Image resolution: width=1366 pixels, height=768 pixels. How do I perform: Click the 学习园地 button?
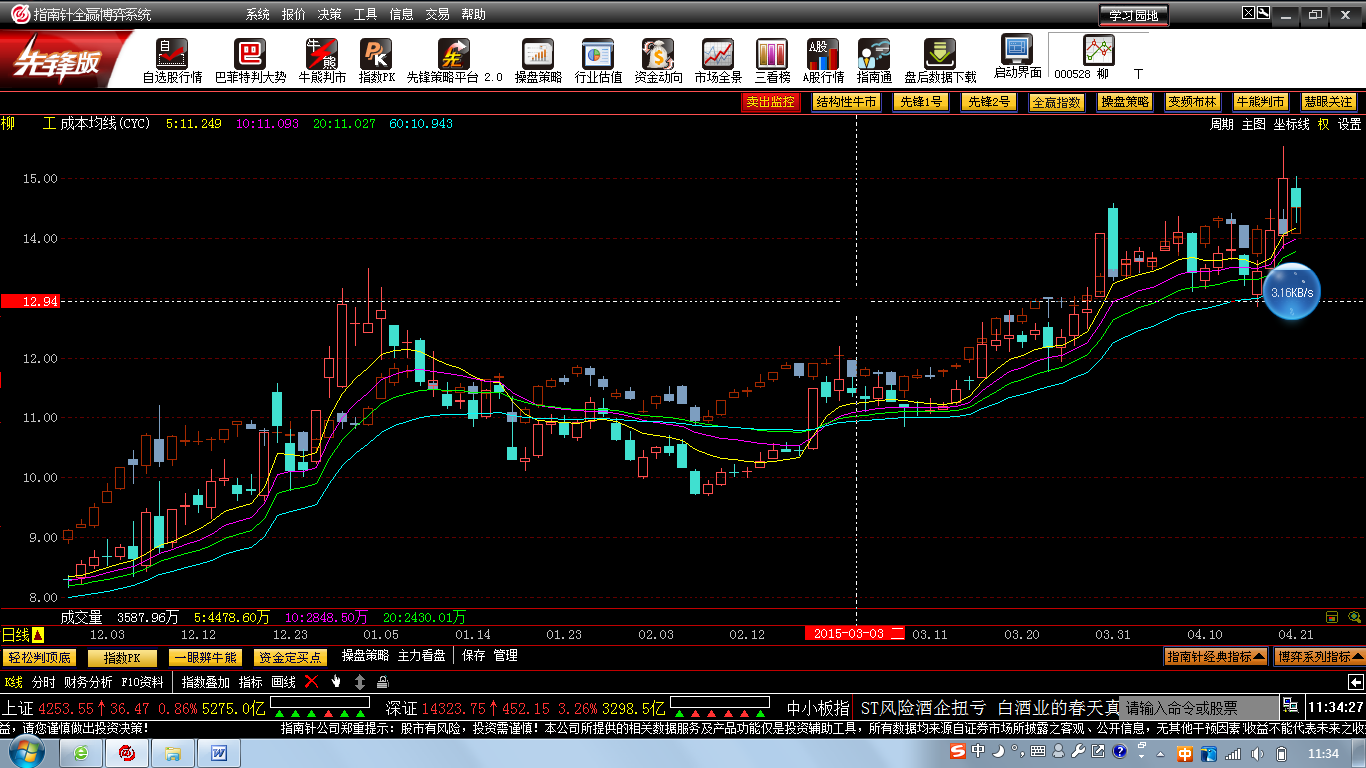point(1133,15)
